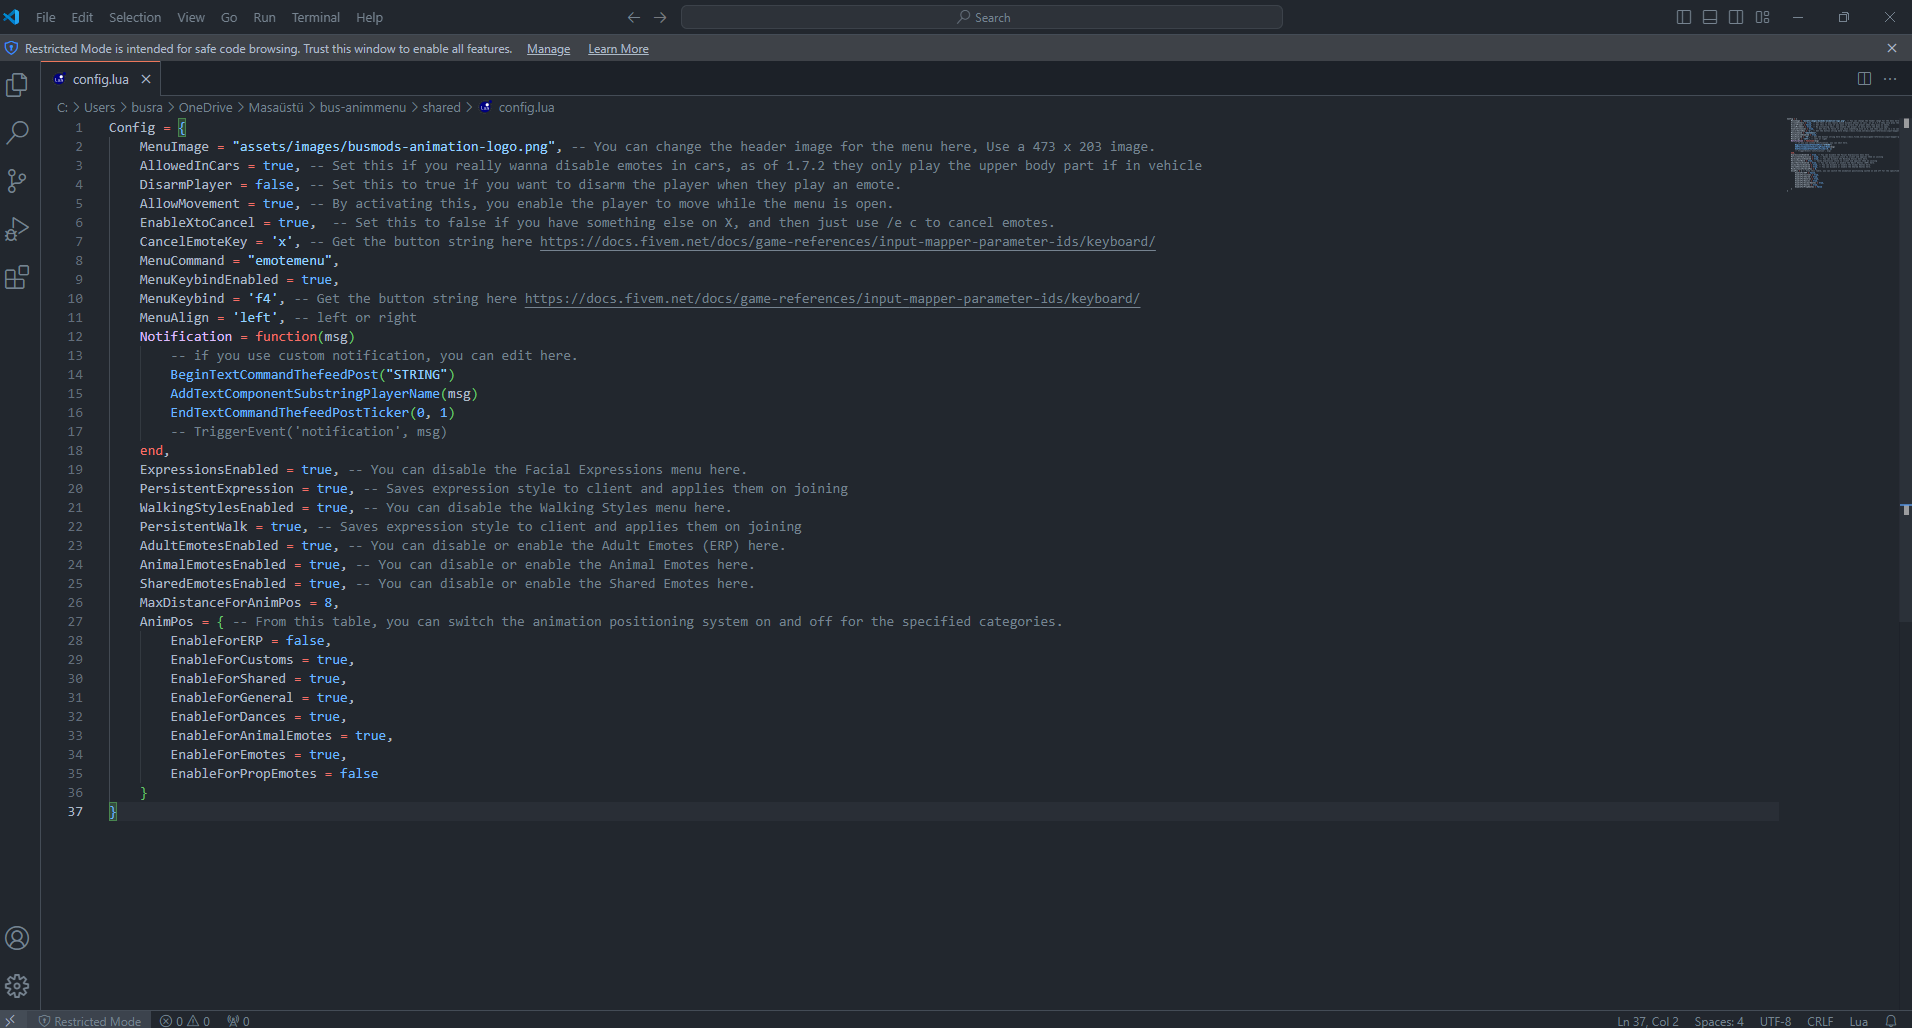This screenshot has width=1912, height=1028.
Task: Expand the busra breadcrumb segment
Action: 147,108
